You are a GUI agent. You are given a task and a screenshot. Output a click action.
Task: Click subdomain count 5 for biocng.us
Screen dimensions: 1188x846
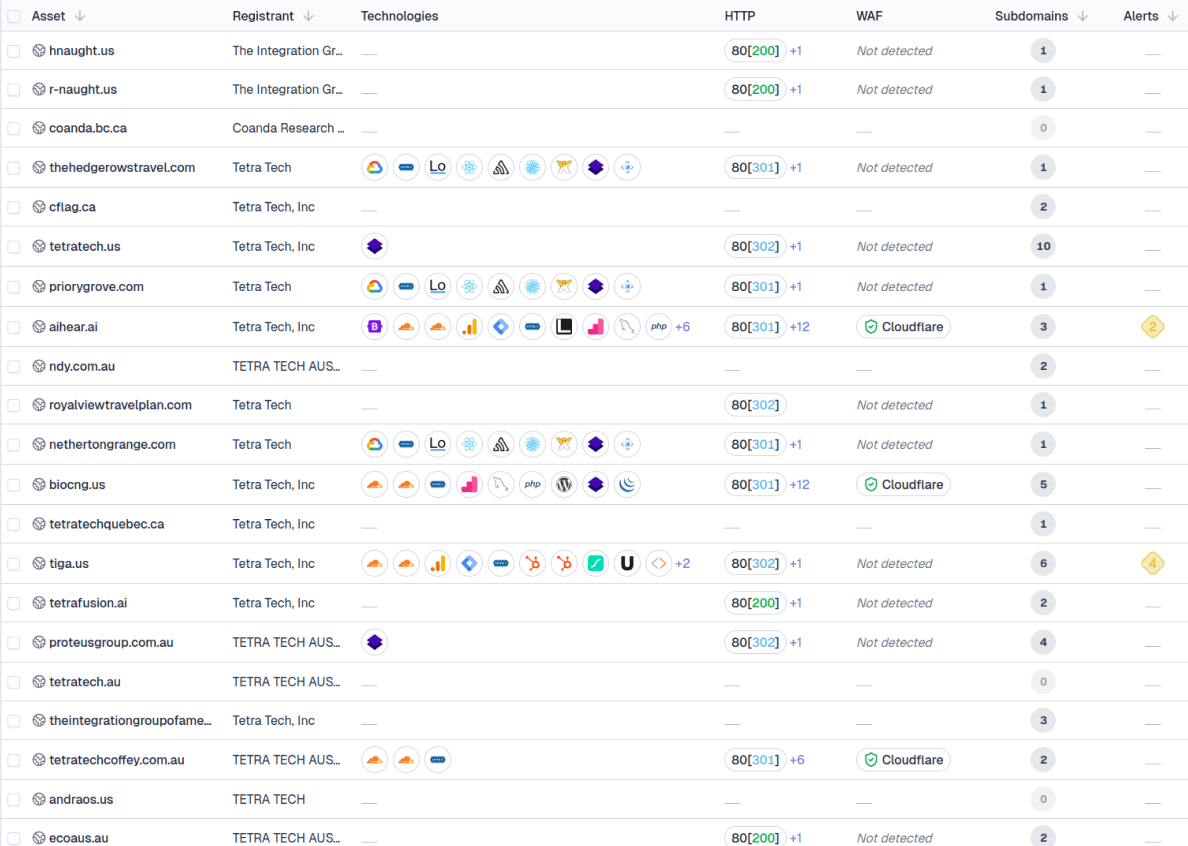(x=1043, y=484)
